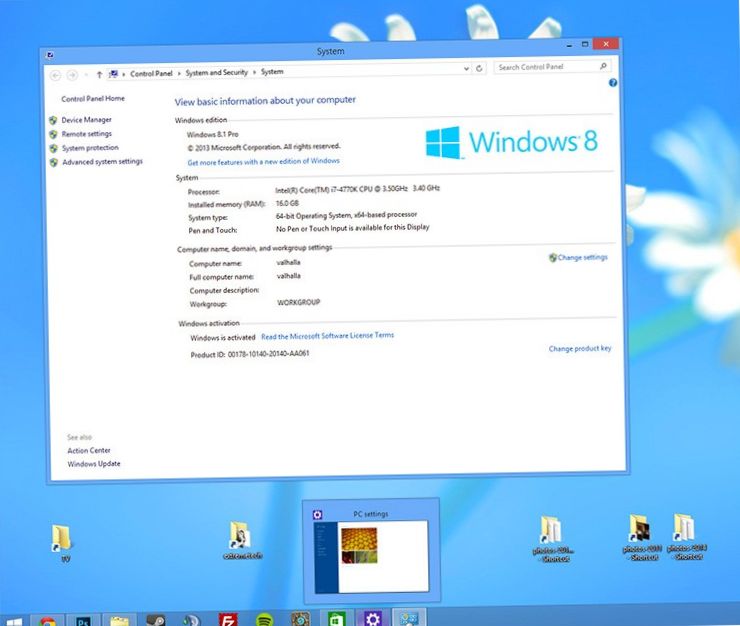Open the address bar history dropdown

[466, 69]
